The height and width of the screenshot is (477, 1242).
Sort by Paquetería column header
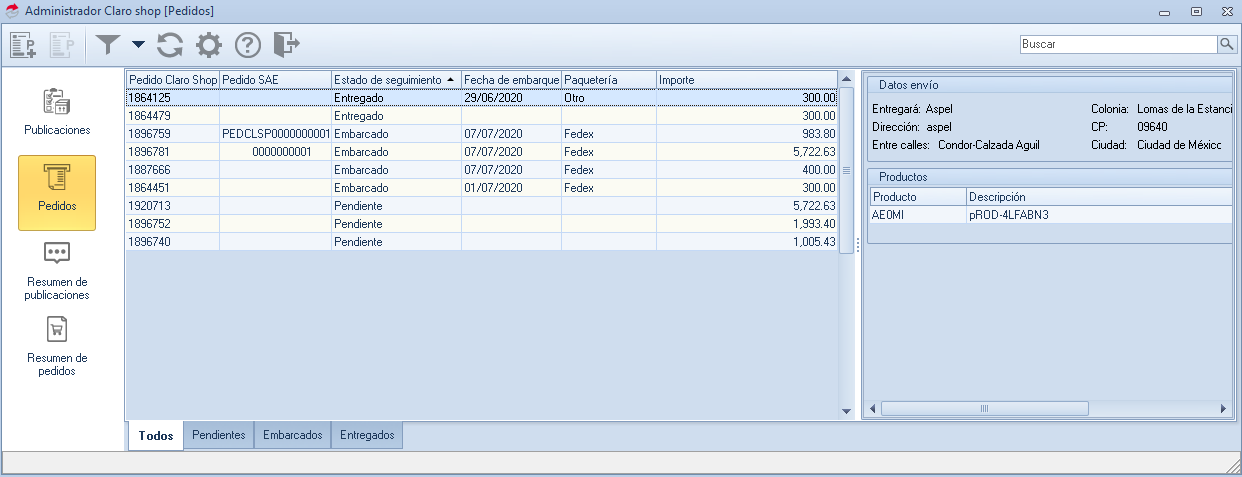[608, 79]
